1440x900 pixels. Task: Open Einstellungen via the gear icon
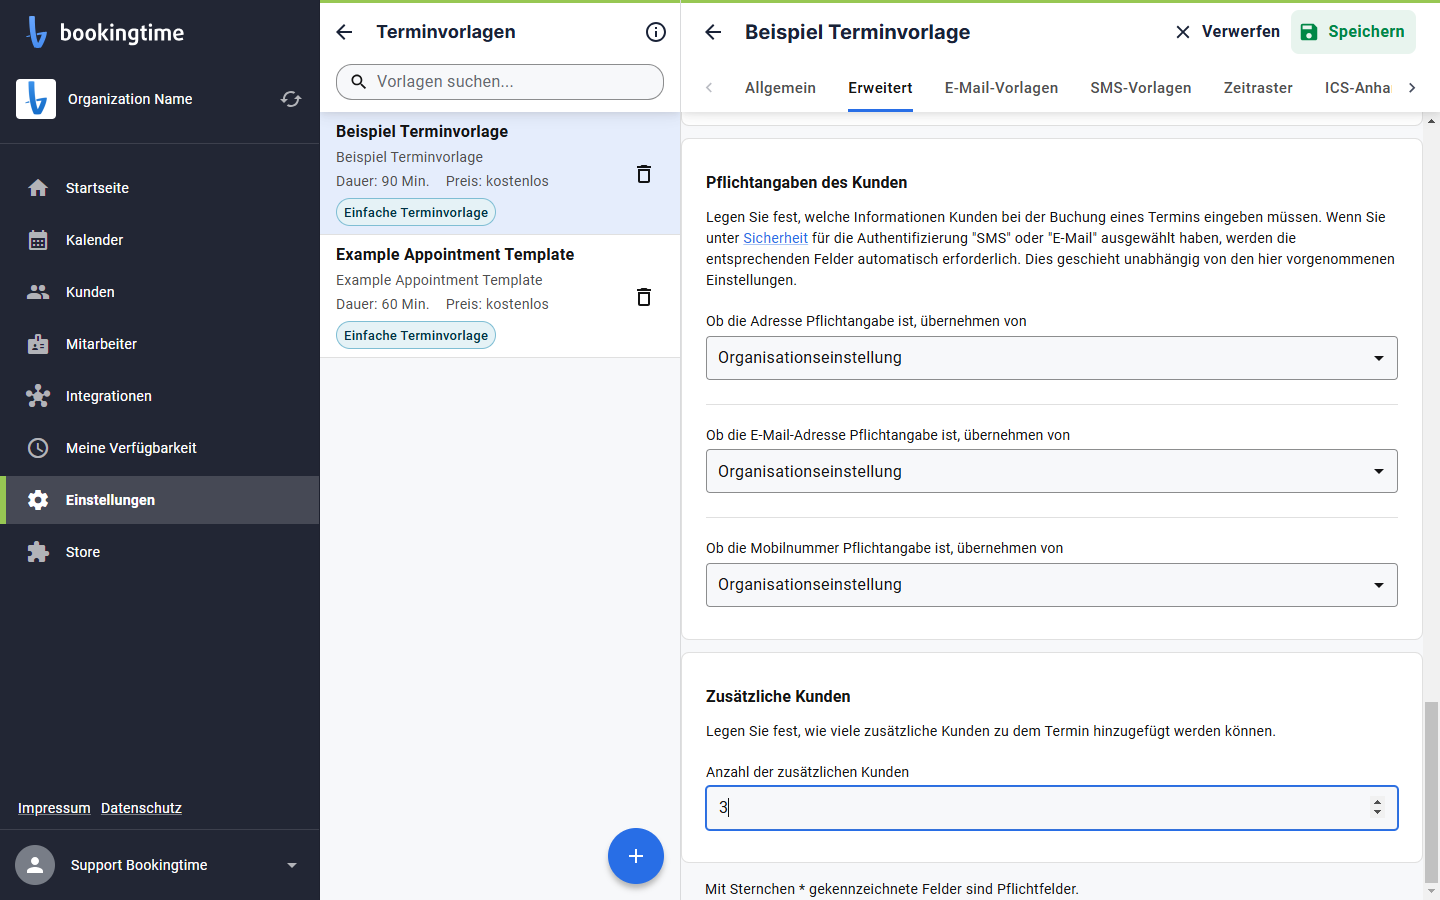pyautogui.click(x=38, y=500)
